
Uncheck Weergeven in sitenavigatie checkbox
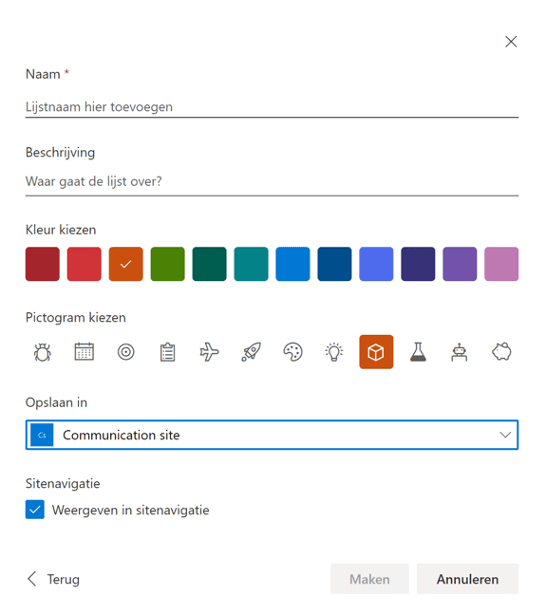pos(35,509)
